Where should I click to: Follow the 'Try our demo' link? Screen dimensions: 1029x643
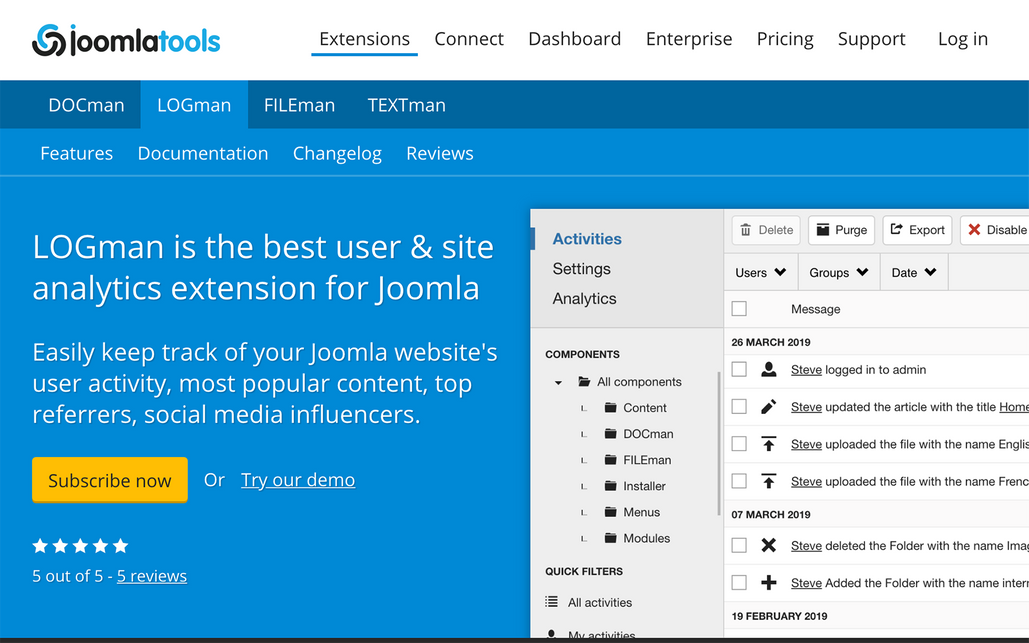point(298,480)
